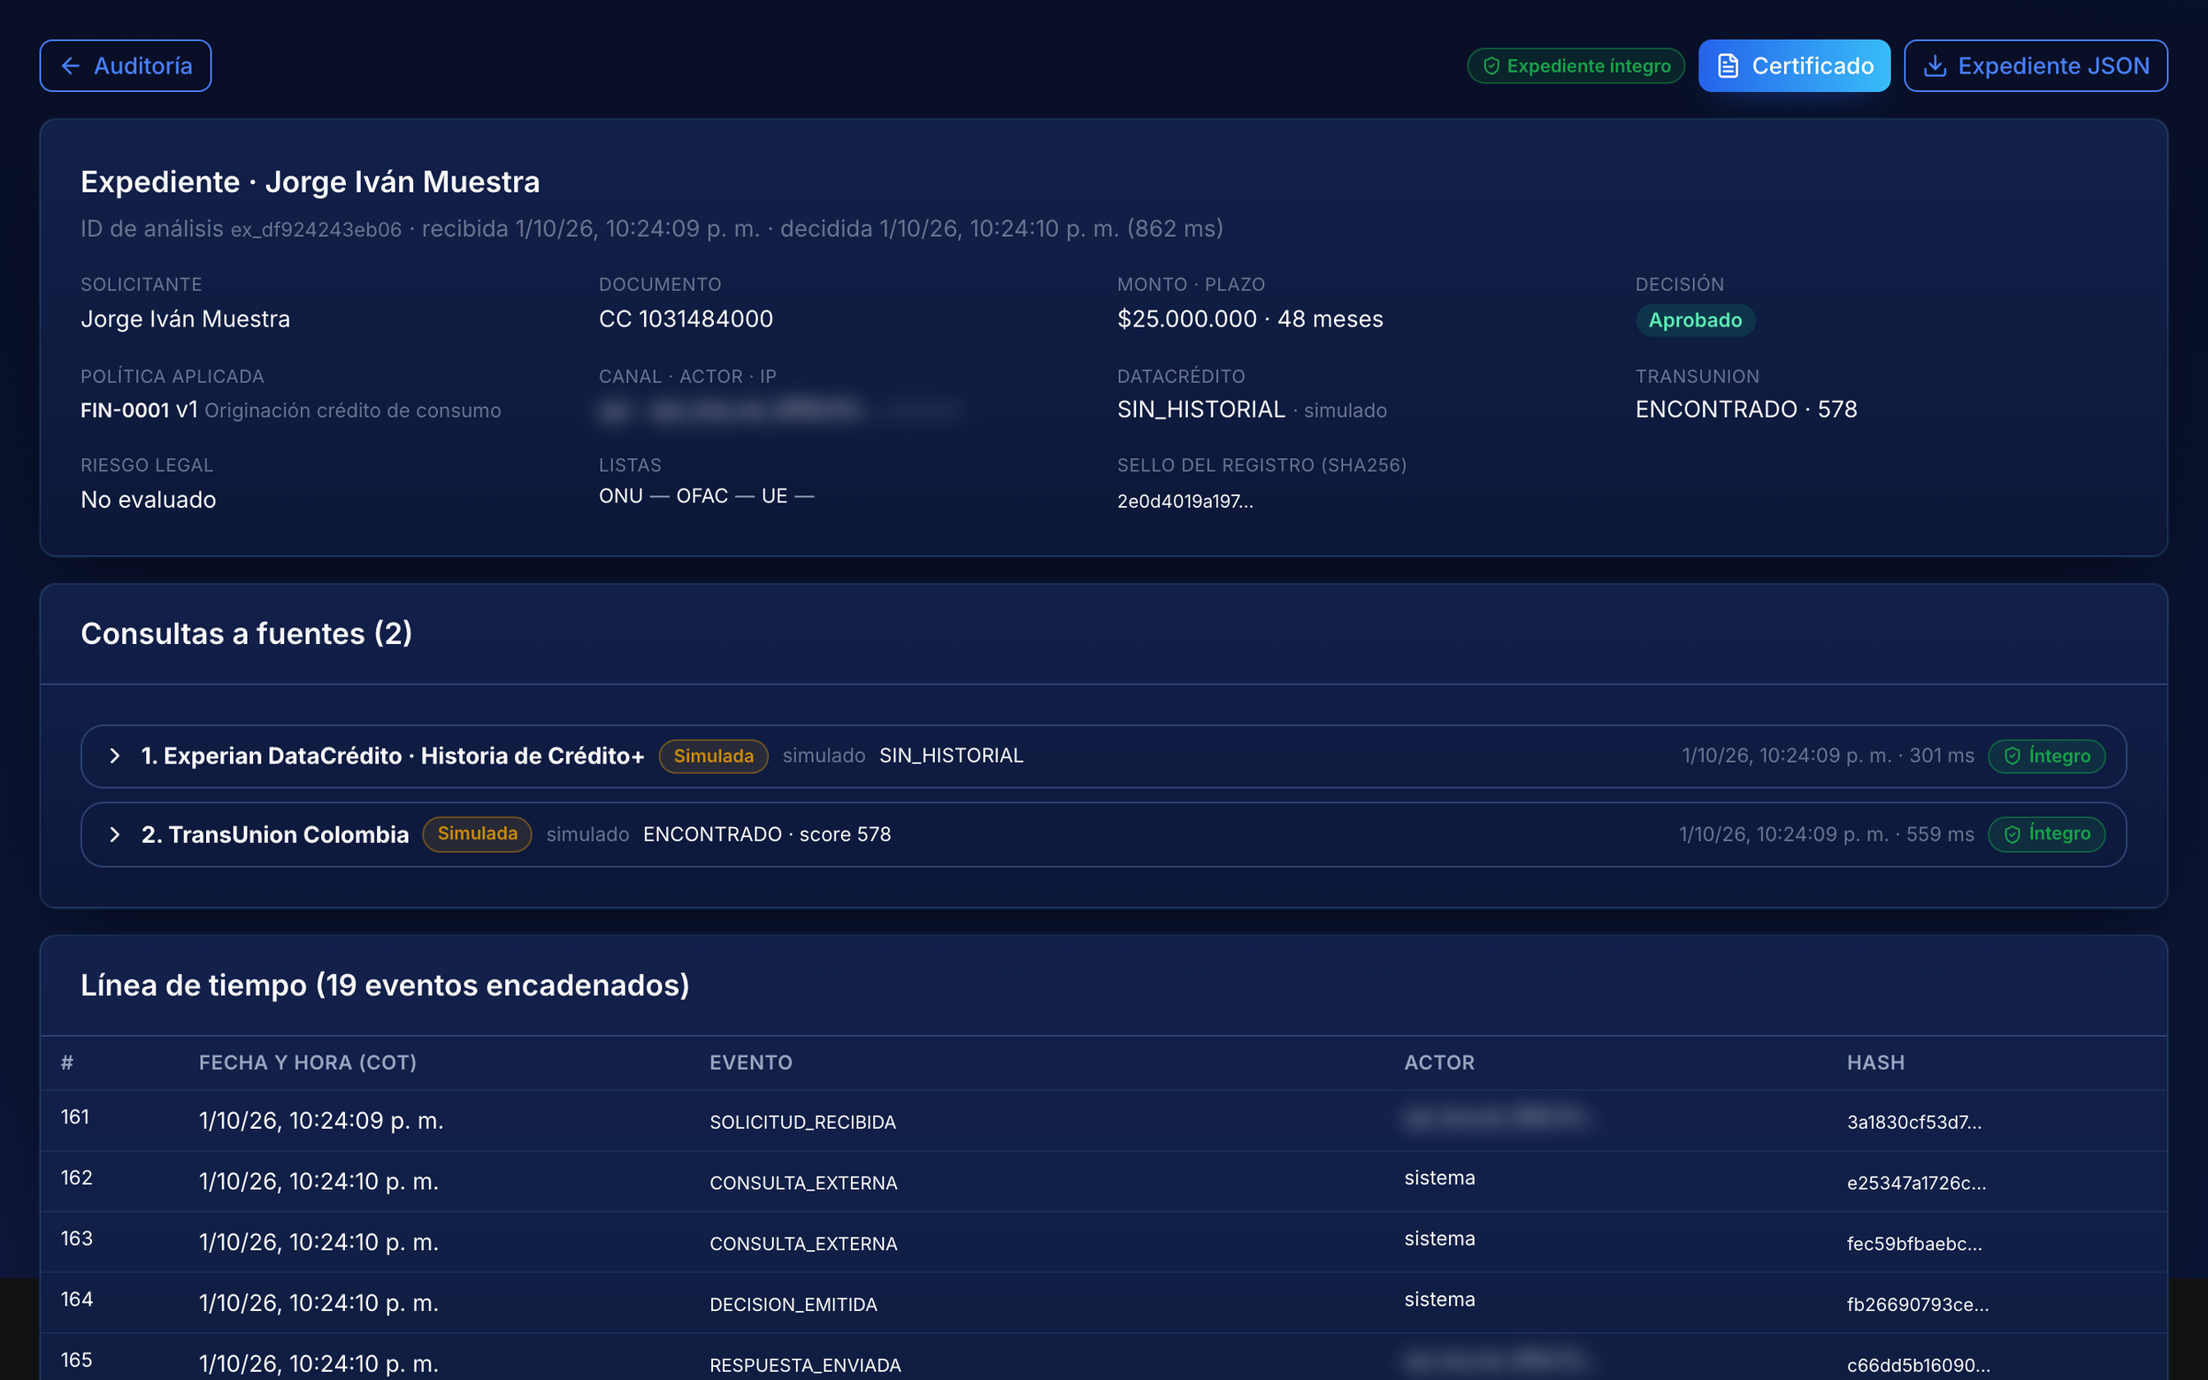Click SIN_HISTORIAL result in Experian row
The image size is (2208, 1380).
pos(951,756)
